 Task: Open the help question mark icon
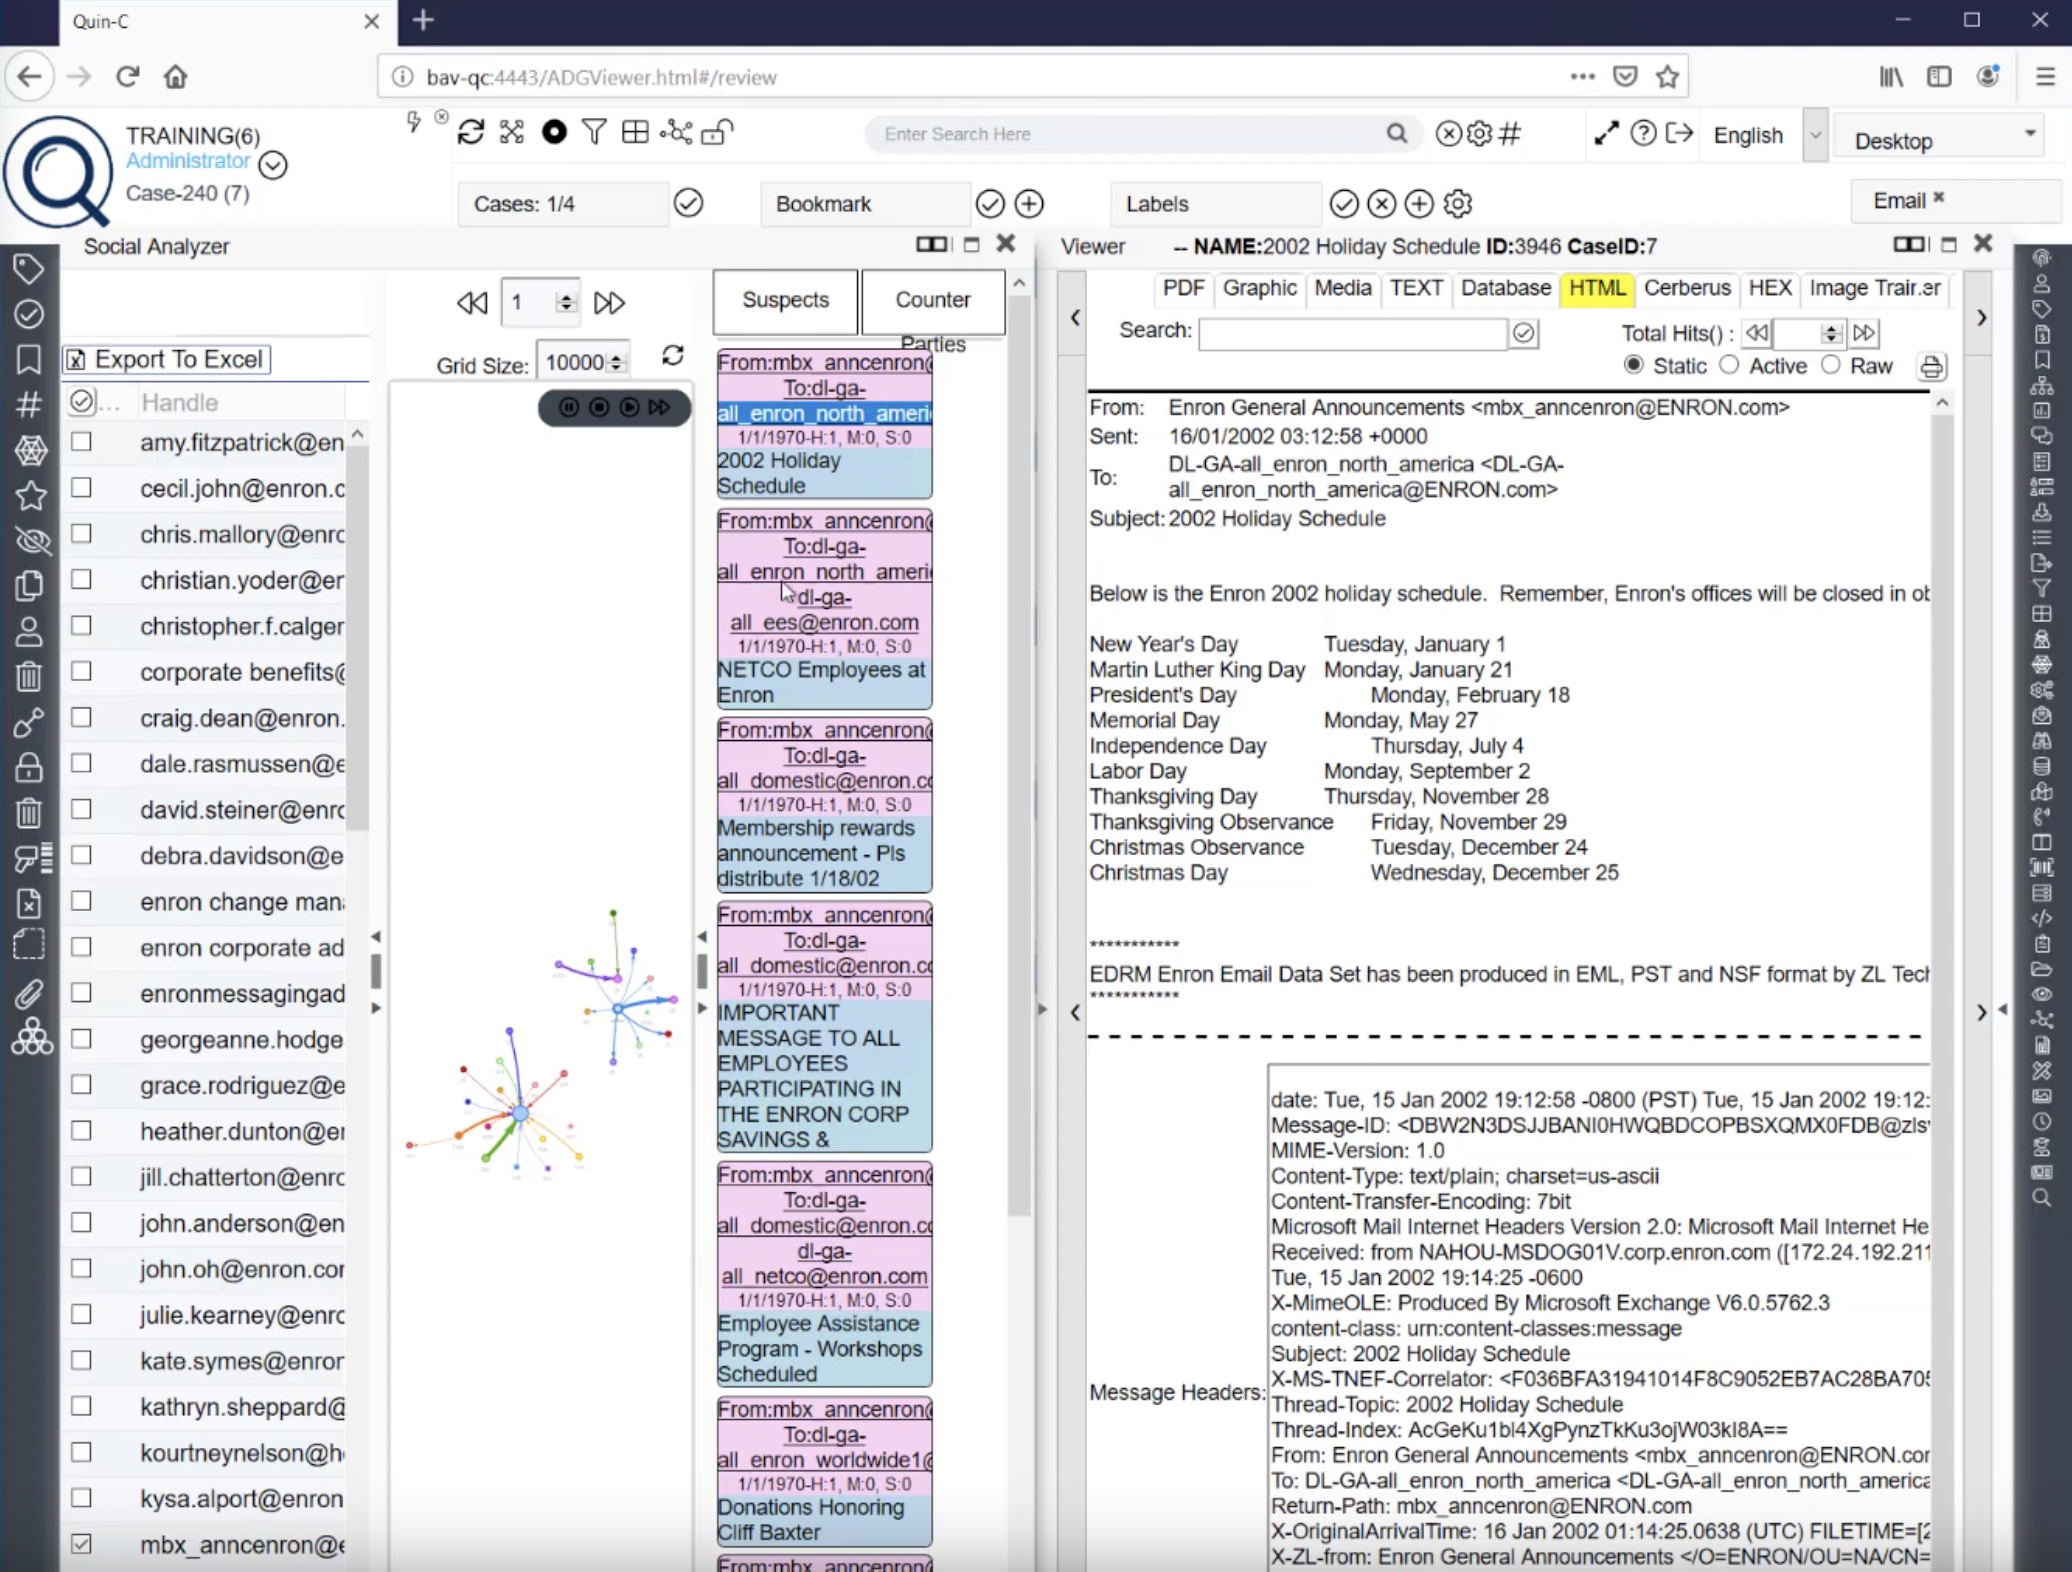[1643, 134]
